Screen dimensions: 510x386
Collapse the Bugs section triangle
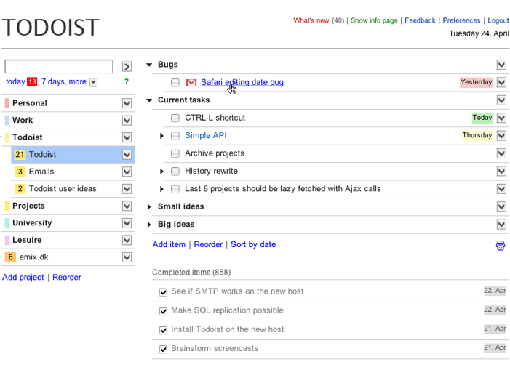point(149,65)
